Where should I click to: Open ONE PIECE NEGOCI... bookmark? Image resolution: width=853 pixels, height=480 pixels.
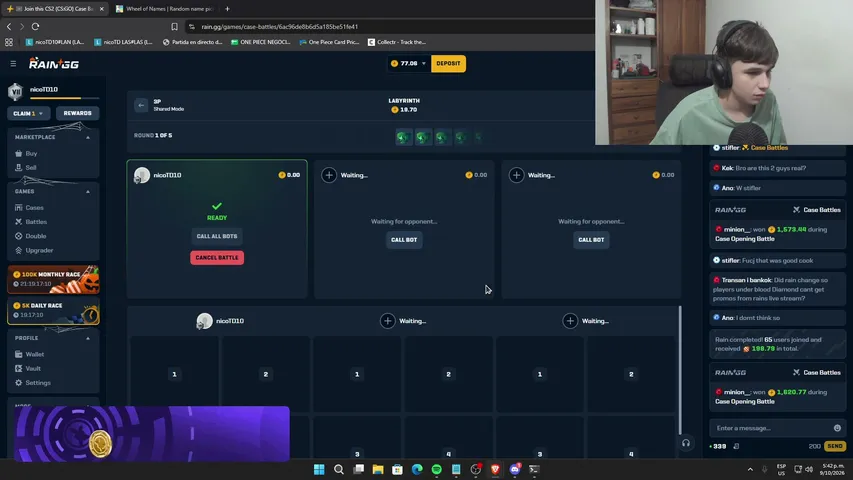[x=261, y=42]
